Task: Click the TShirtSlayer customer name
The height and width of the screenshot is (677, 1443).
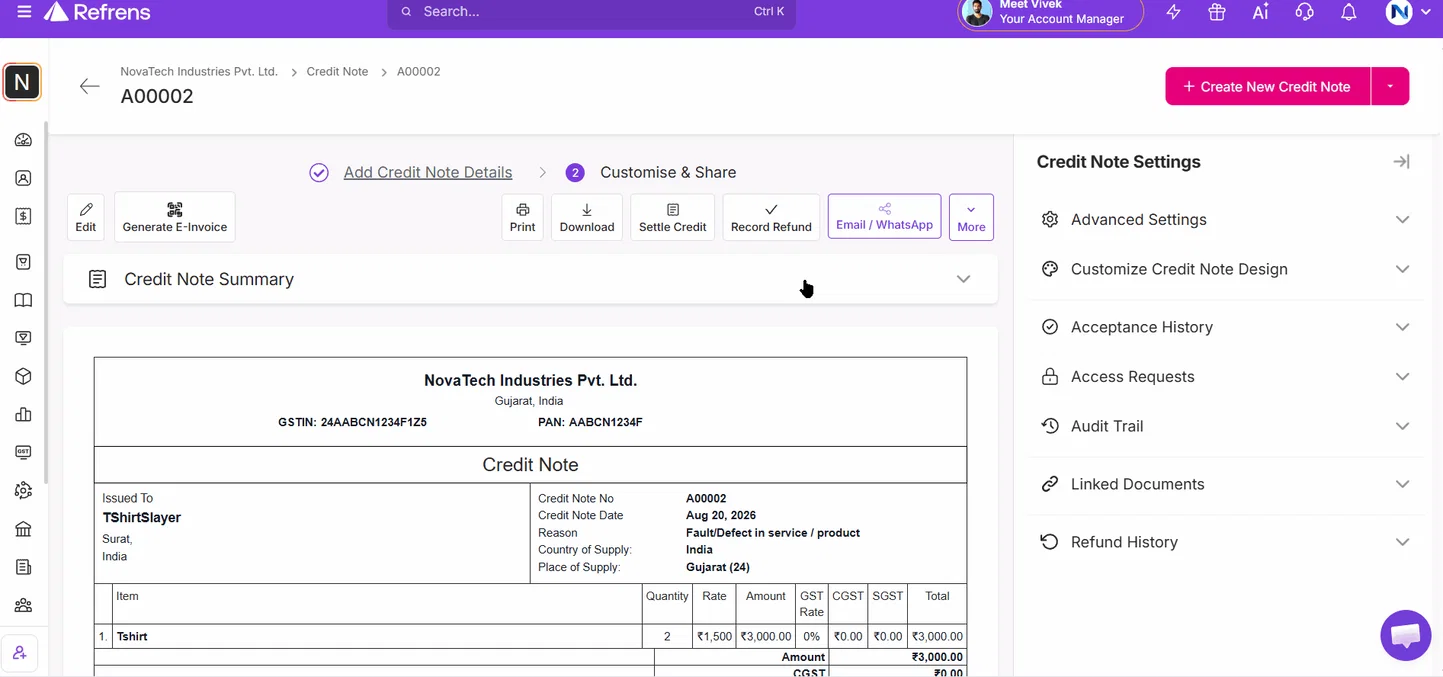Action: (x=141, y=518)
